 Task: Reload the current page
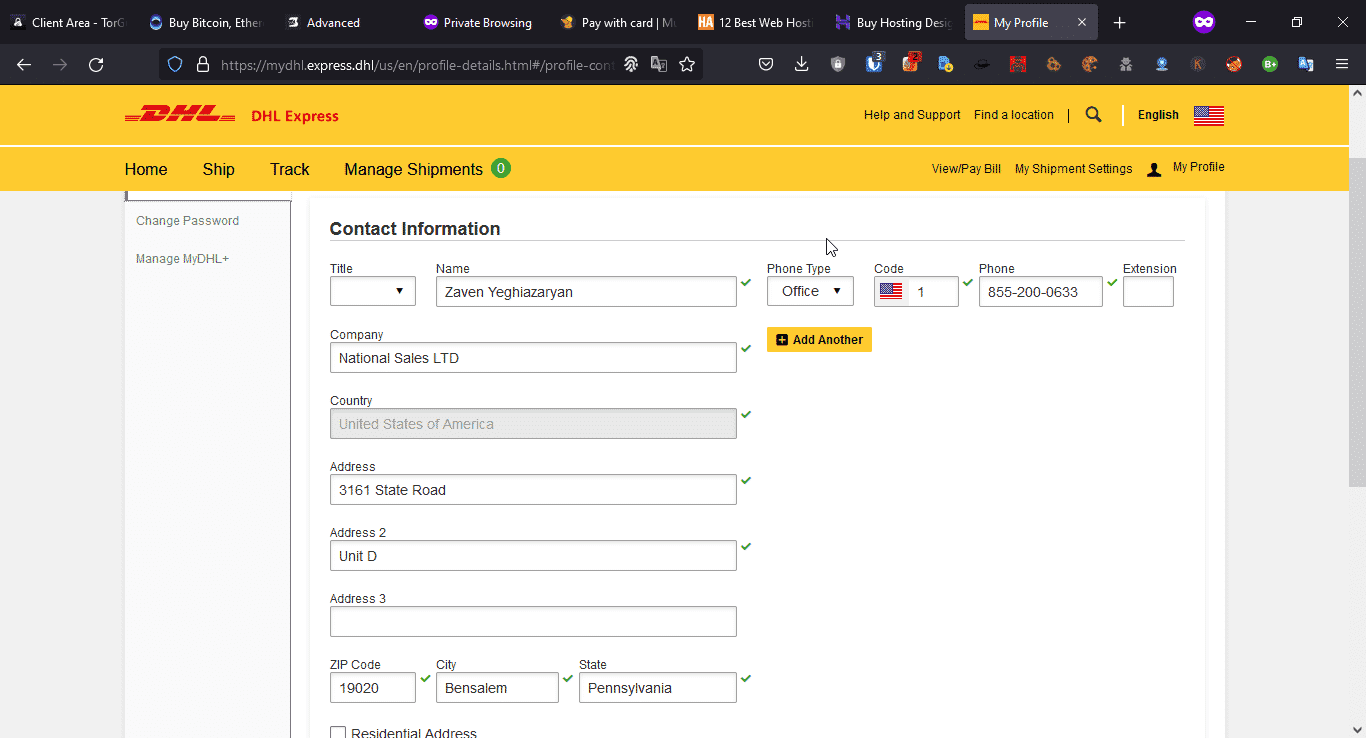[96, 64]
